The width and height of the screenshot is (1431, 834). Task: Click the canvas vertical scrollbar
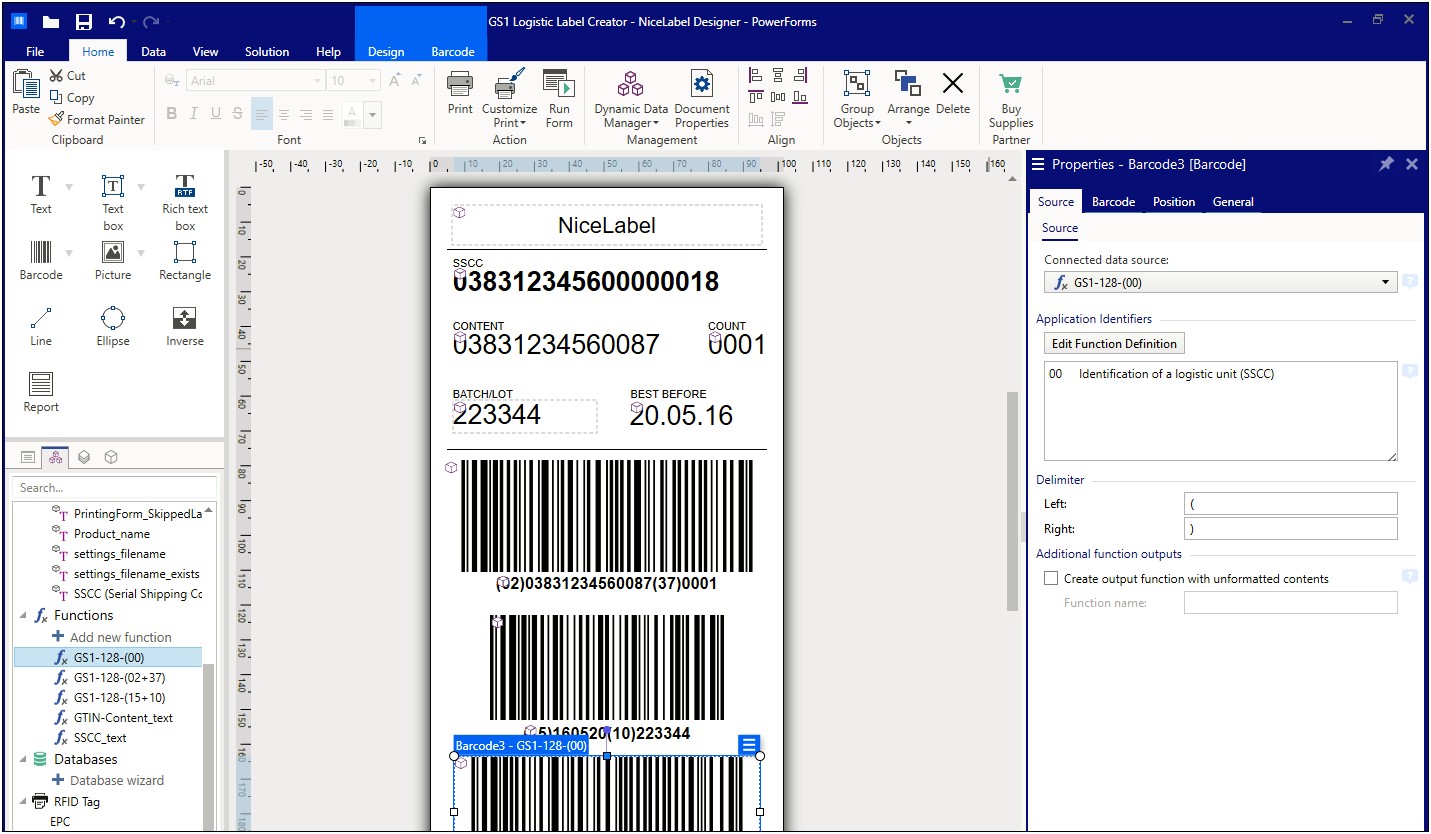[x=1011, y=500]
